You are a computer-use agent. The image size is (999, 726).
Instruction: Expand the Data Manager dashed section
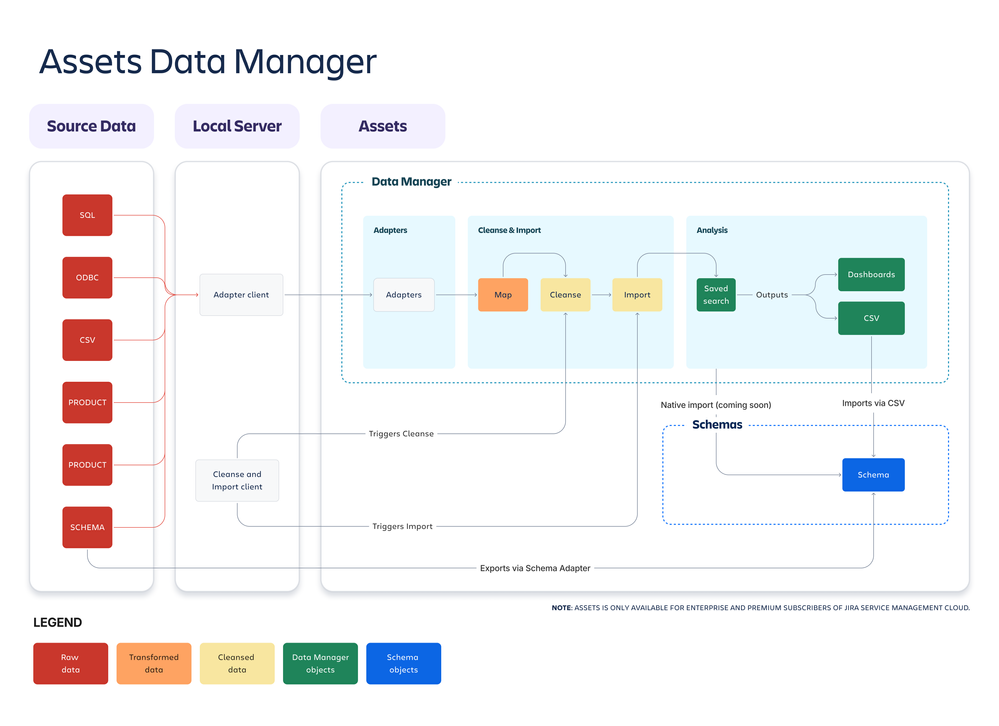(410, 182)
